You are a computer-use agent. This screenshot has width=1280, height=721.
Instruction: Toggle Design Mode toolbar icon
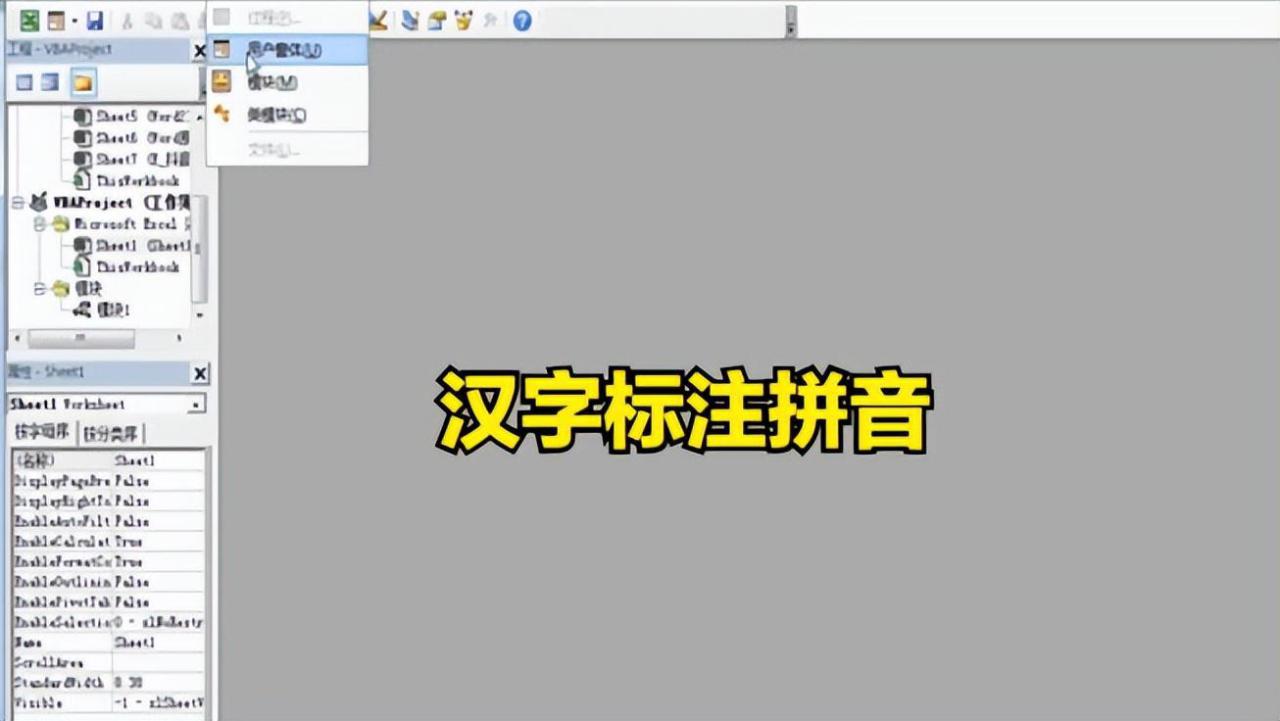[379, 20]
